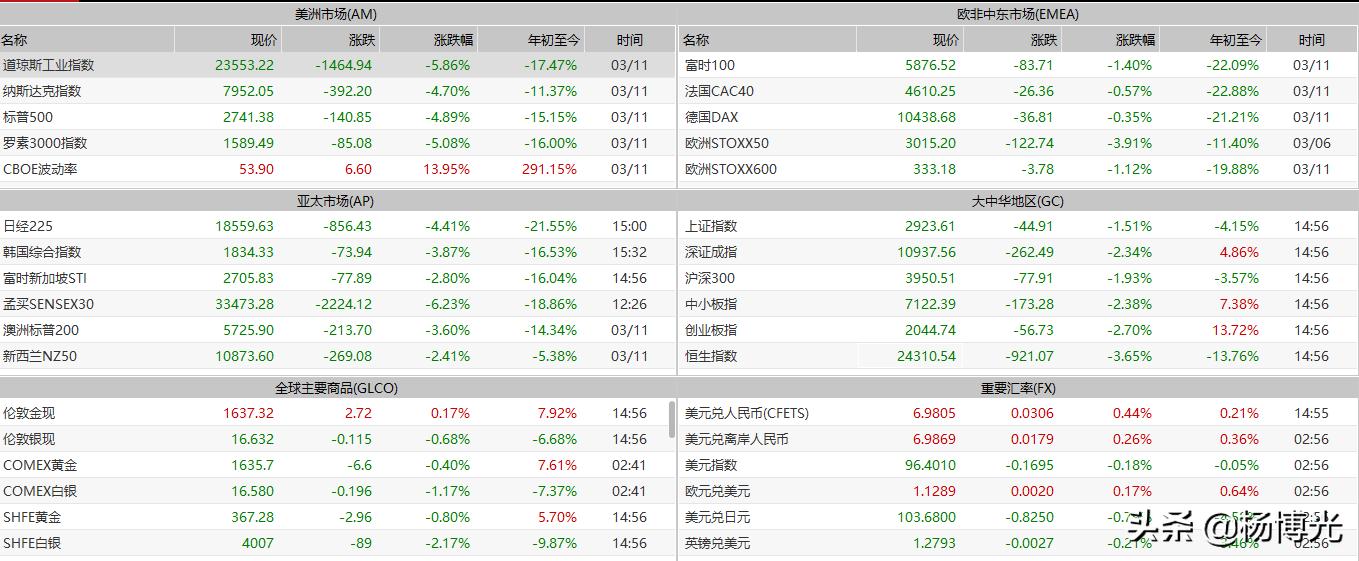Open 美元兑人民币(CFETS) exchange rate

[x=746, y=413]
